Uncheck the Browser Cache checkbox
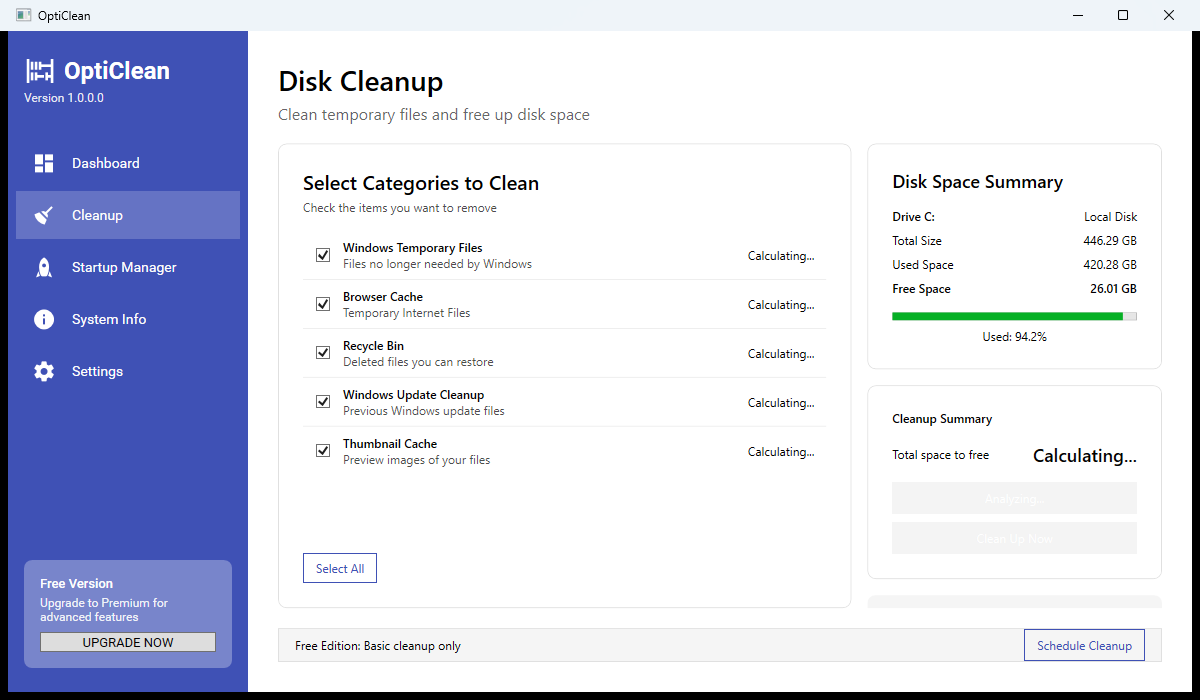 point(323,304)
